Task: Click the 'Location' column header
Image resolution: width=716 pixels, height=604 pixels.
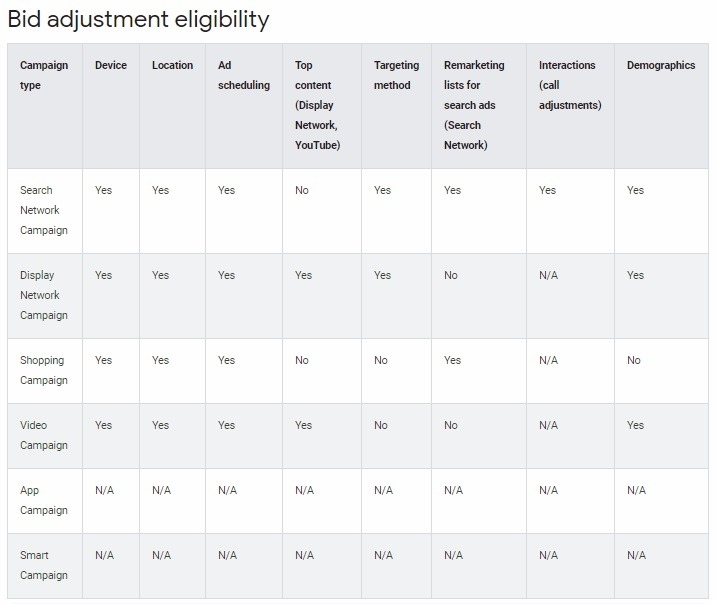Action: coord(172,65)
